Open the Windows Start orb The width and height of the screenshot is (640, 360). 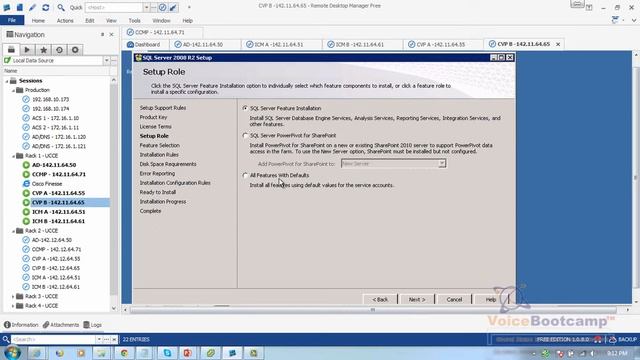click(x=12, y=353)
